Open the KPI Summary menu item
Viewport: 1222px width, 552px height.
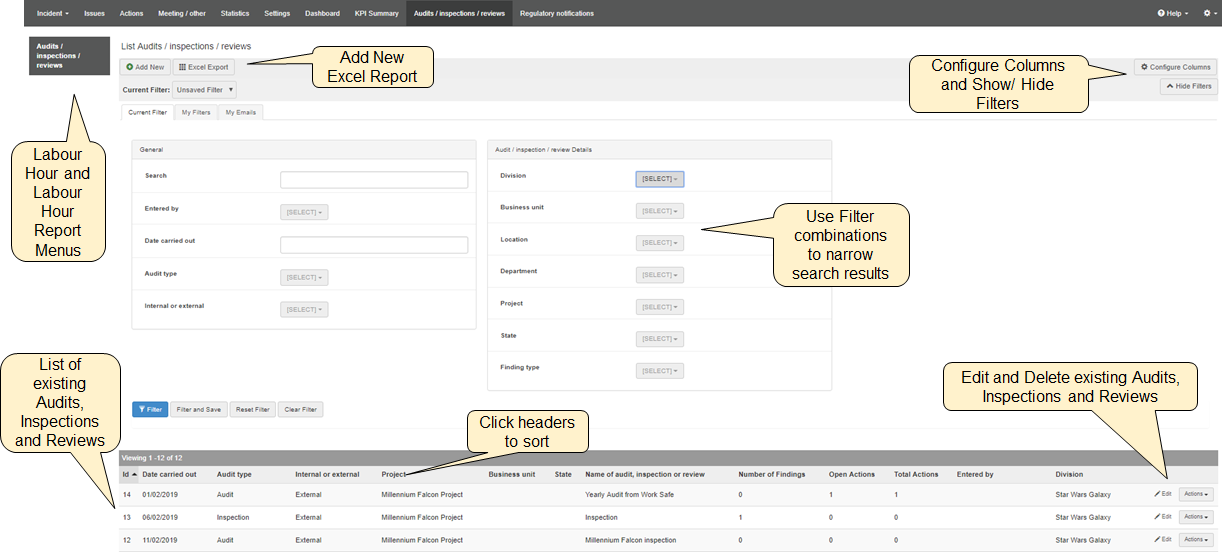(376, 13)
